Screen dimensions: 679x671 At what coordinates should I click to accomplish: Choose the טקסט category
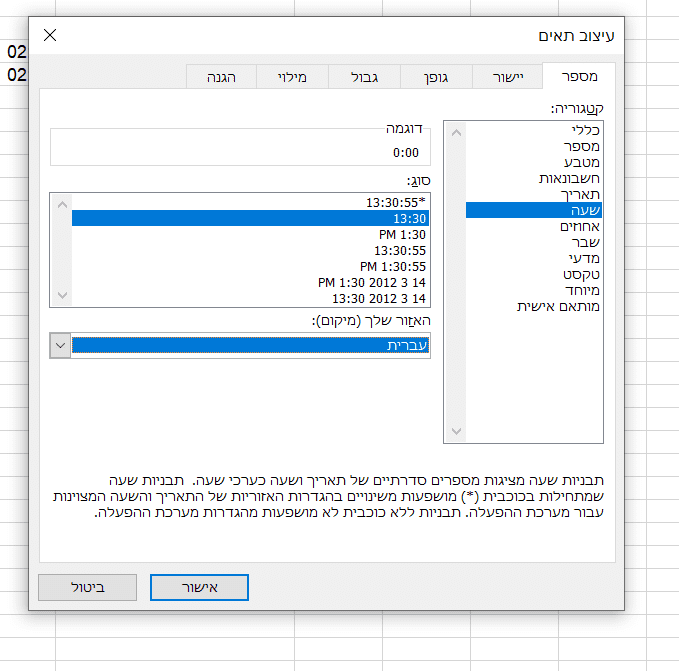[534, 274]
